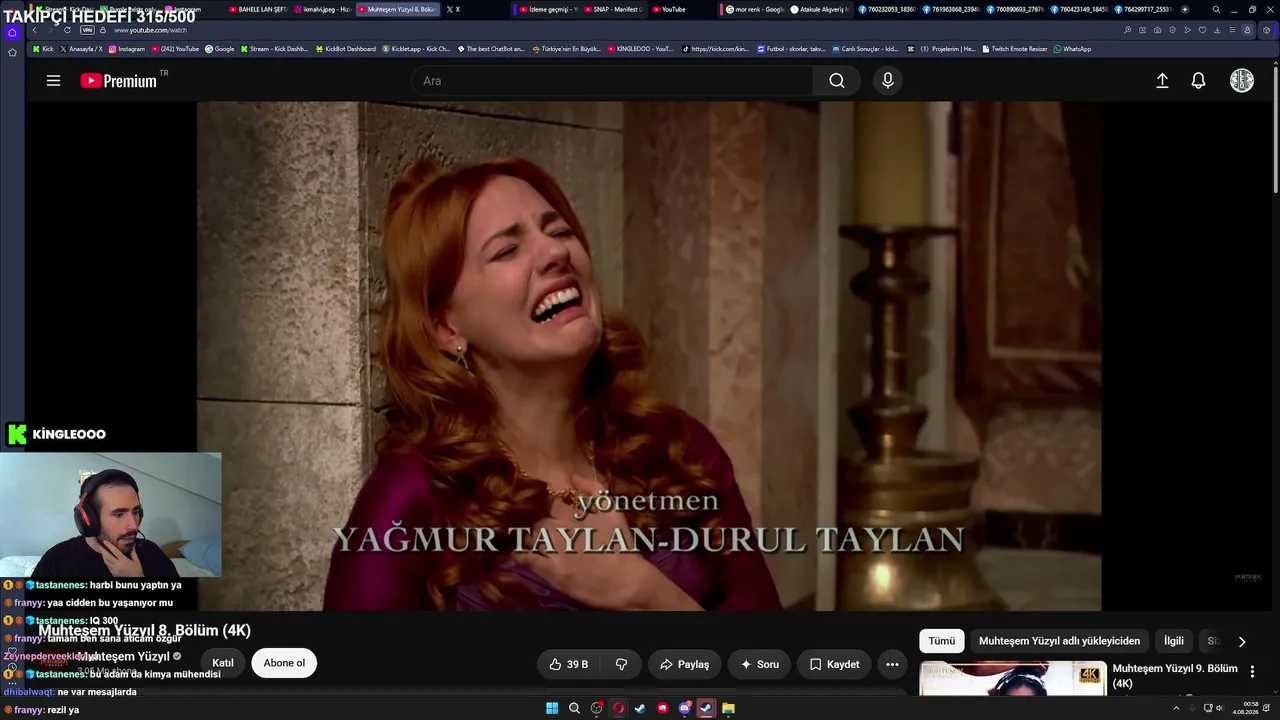Save the video with Kaydet
Viewport: 1280px width, 720px height.
click(x=834, y=664)
